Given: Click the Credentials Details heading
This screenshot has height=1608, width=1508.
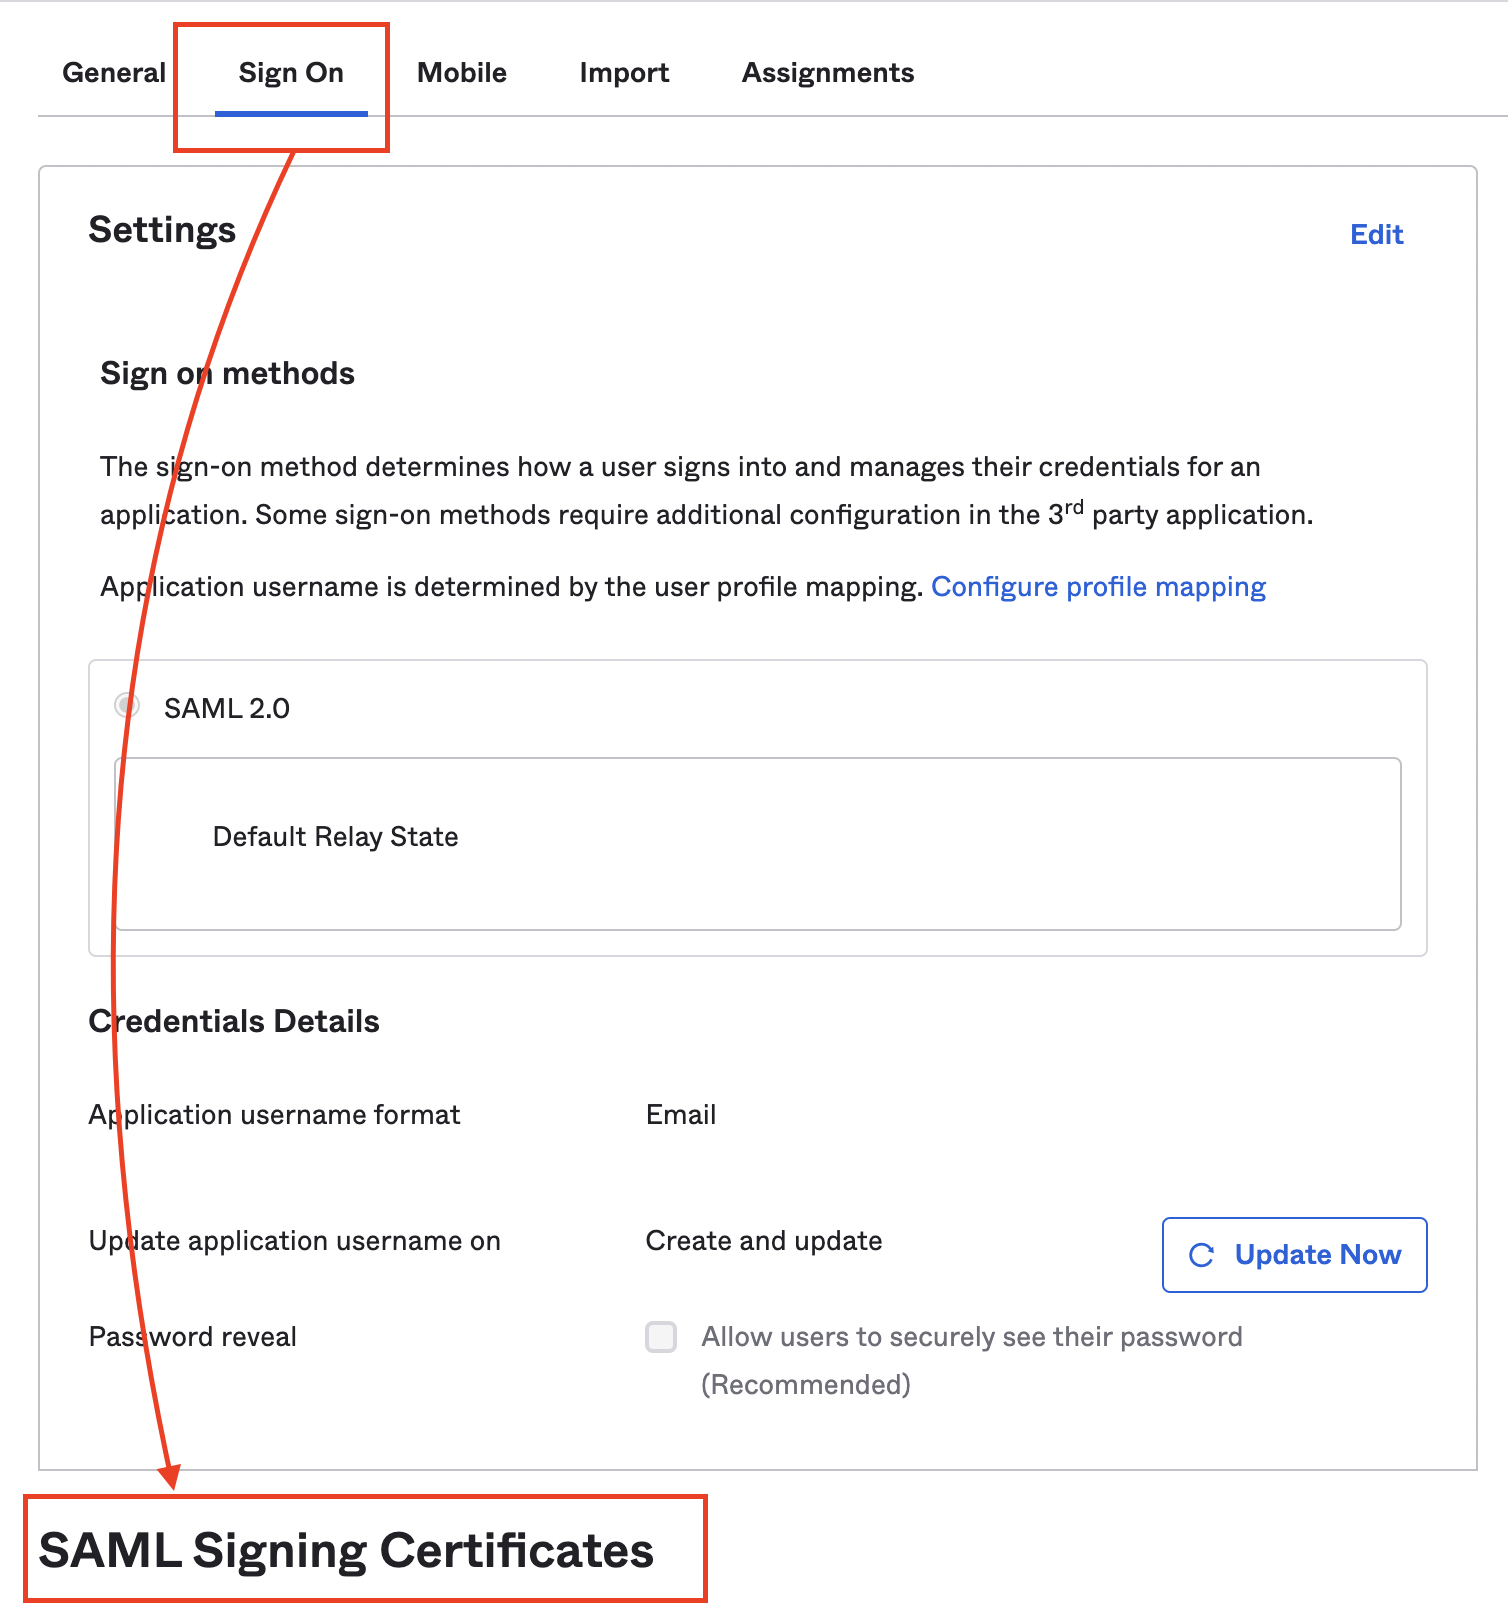Looking at the screenshot, I should (234, 1021).
